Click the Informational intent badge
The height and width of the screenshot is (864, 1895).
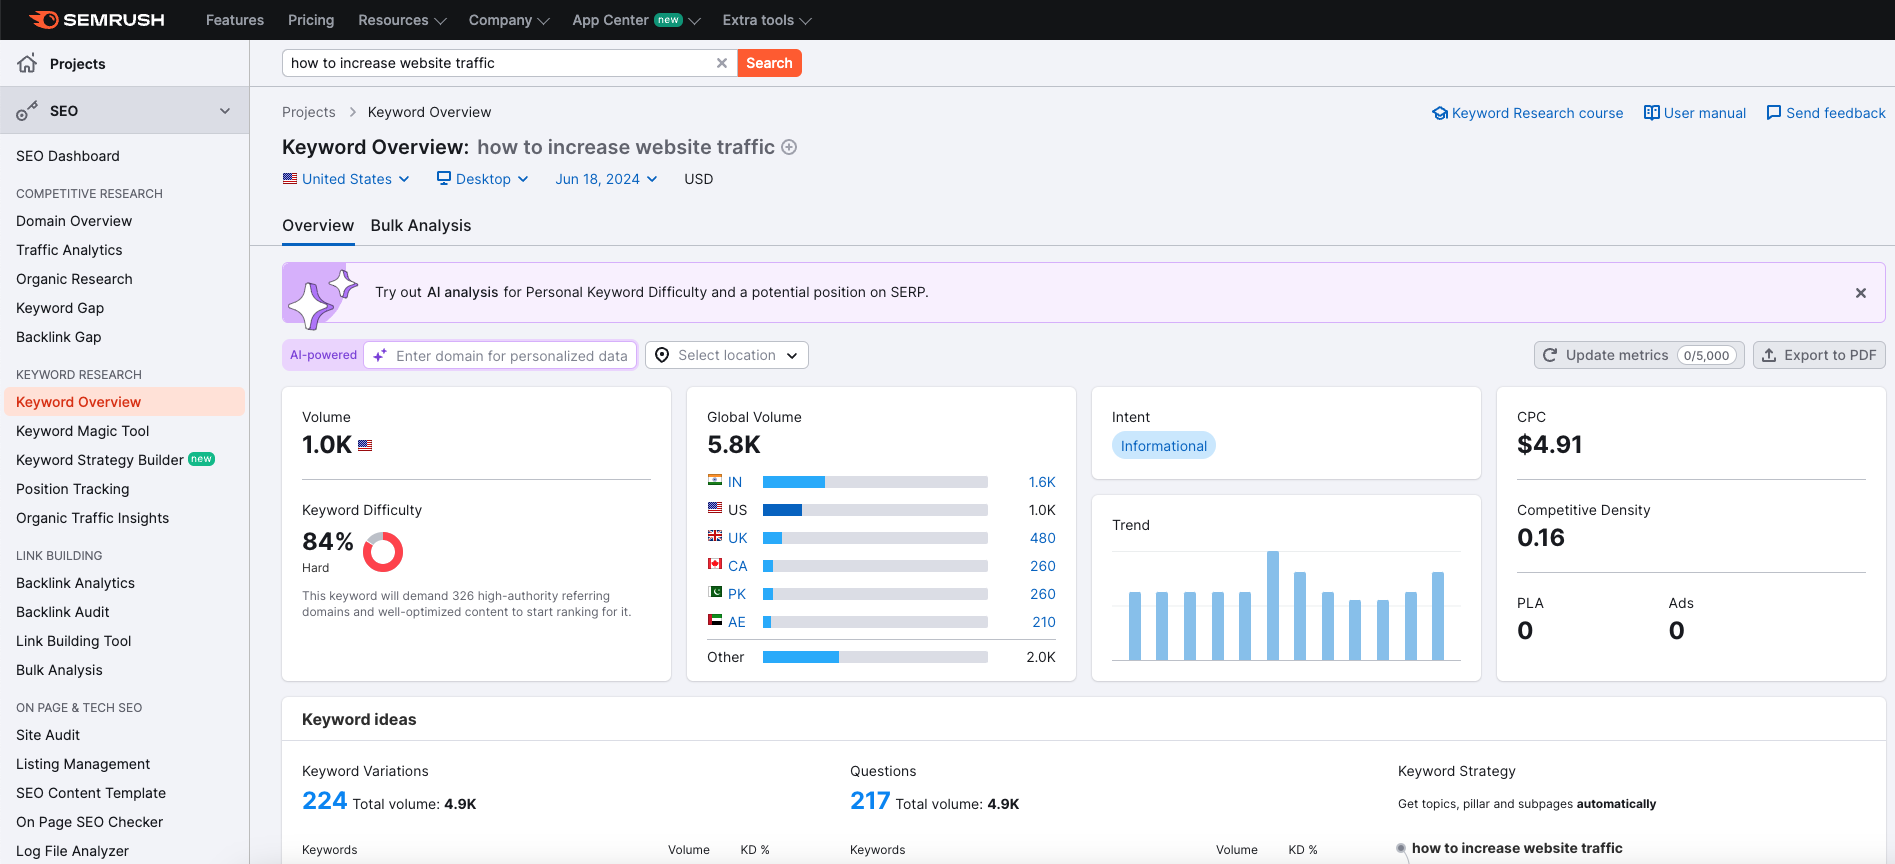pos(1164,446)
